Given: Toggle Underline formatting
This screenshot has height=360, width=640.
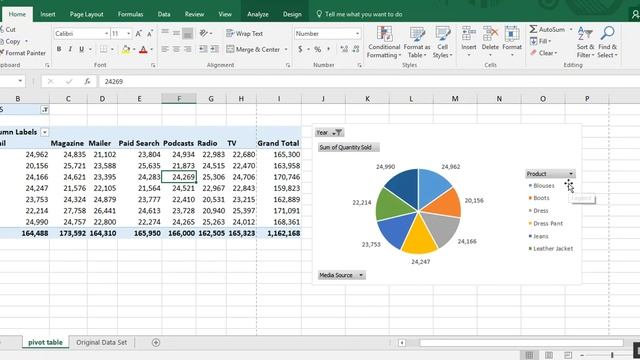Looking at the screenshot, I should click(82, 49).
